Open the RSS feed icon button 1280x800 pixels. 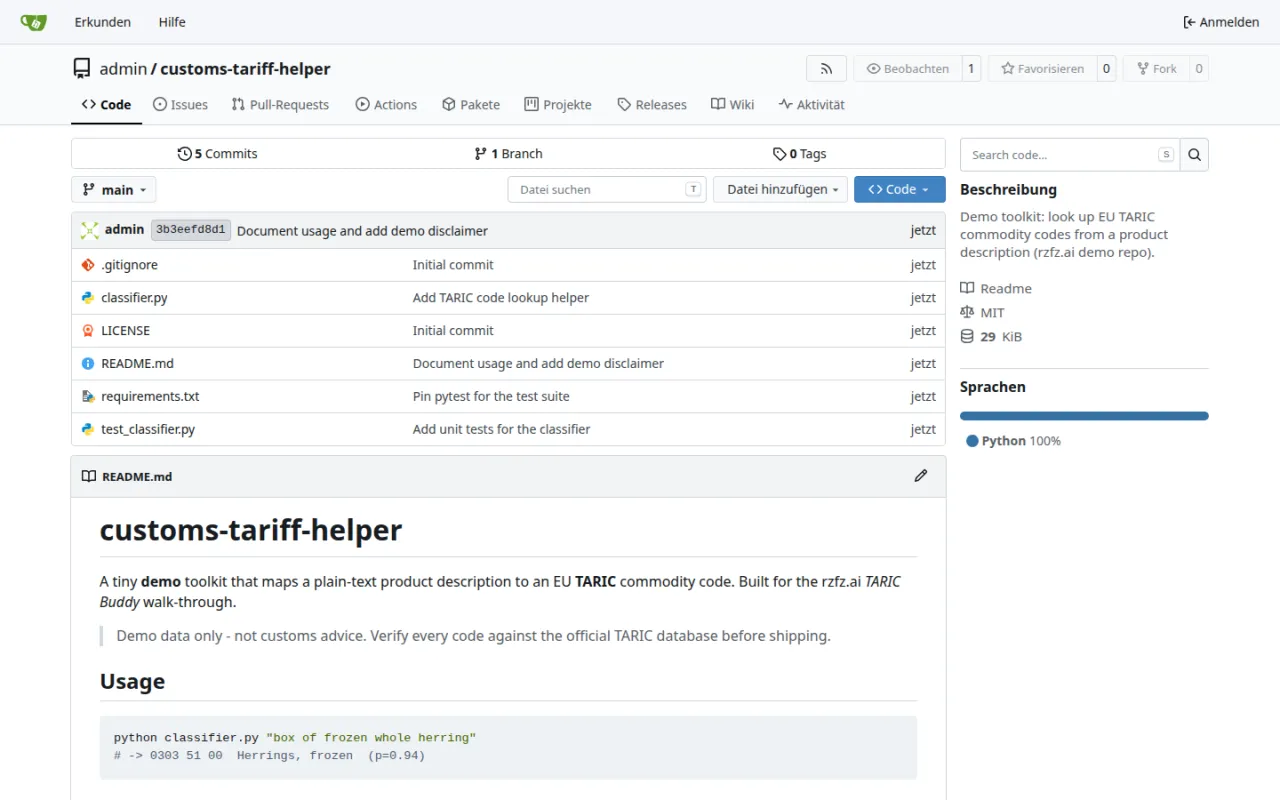pos(826,69)
